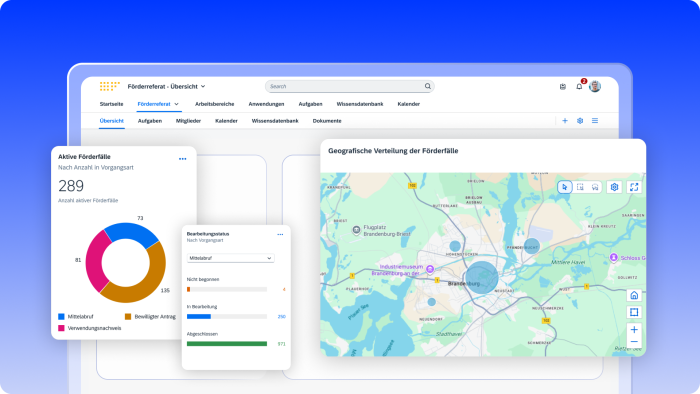Click the In Bearbeitung progress bar
The width and height of the screenshot is (700, 394).
click(x=227, y=316)
